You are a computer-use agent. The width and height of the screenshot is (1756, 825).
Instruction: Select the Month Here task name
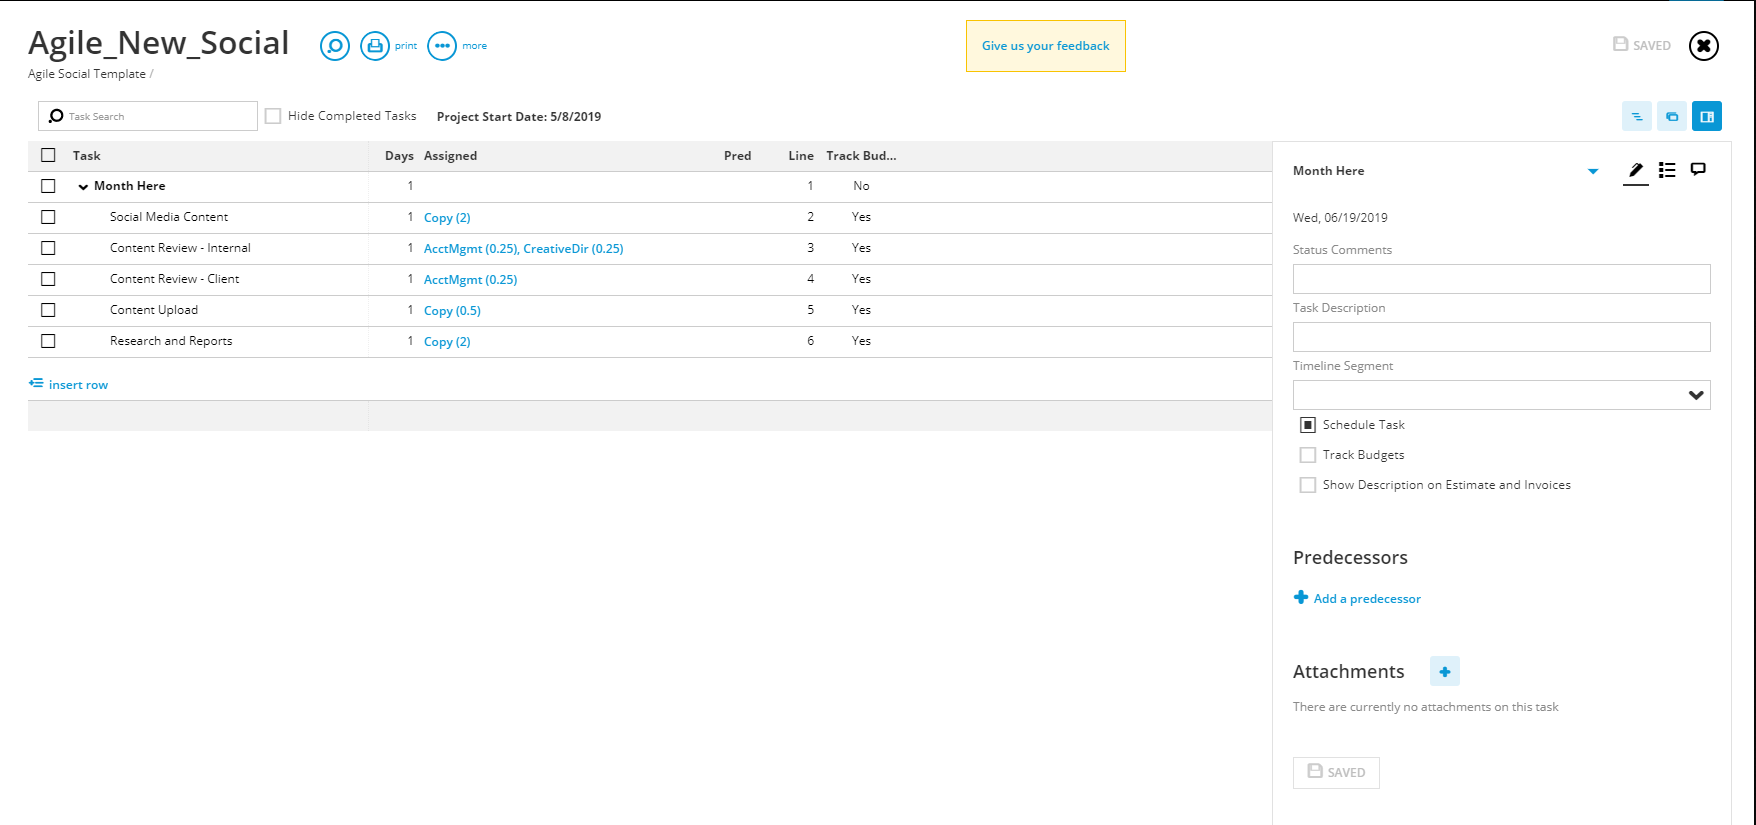tap(130, 186)
